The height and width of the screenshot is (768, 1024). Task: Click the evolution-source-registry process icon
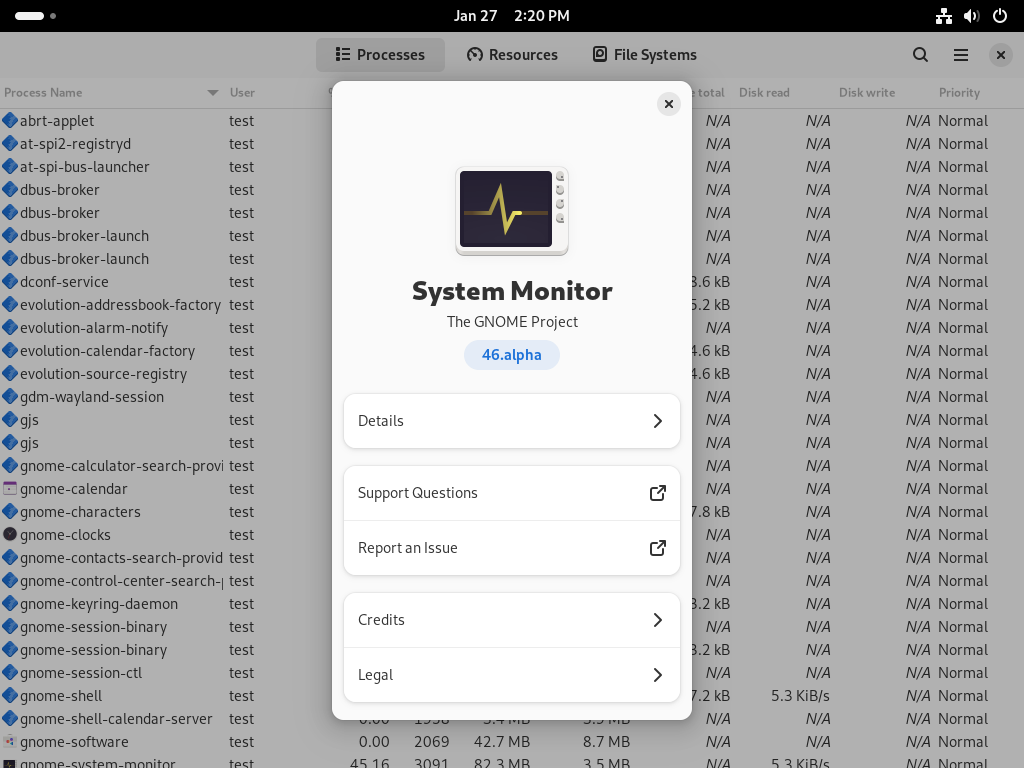coord(10,374)
